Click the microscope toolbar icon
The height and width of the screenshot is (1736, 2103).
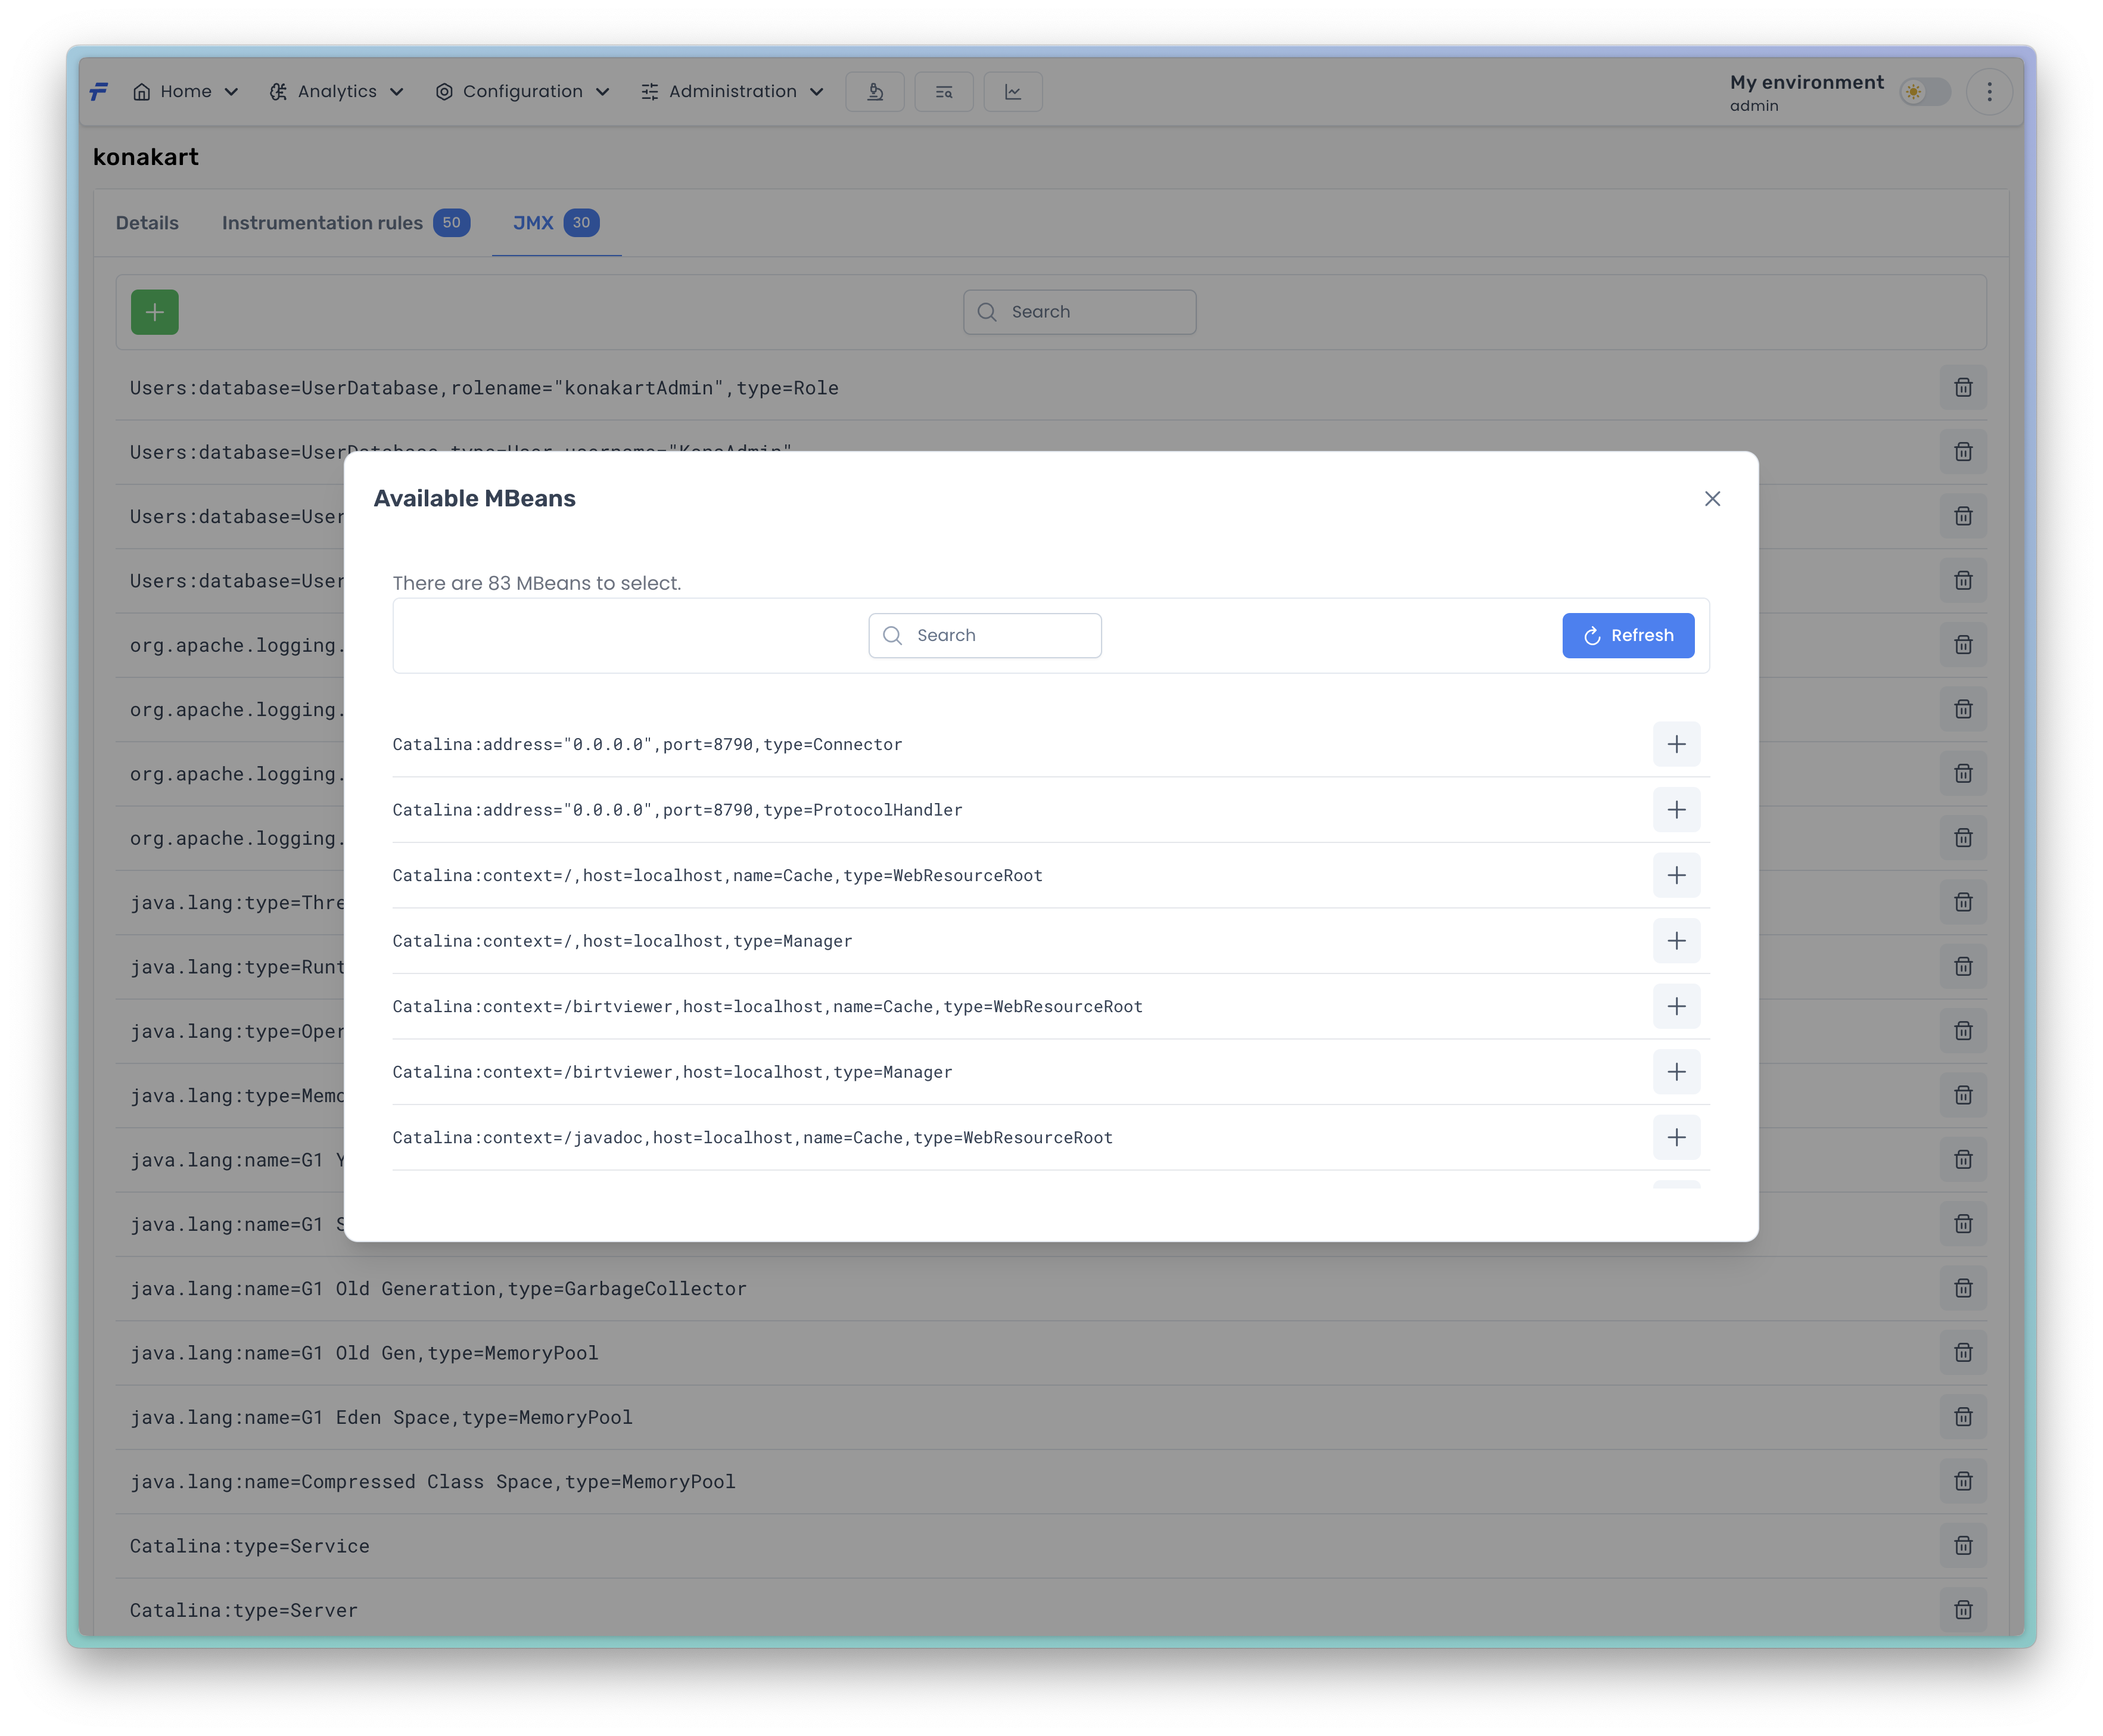click(x=875, y=92)
